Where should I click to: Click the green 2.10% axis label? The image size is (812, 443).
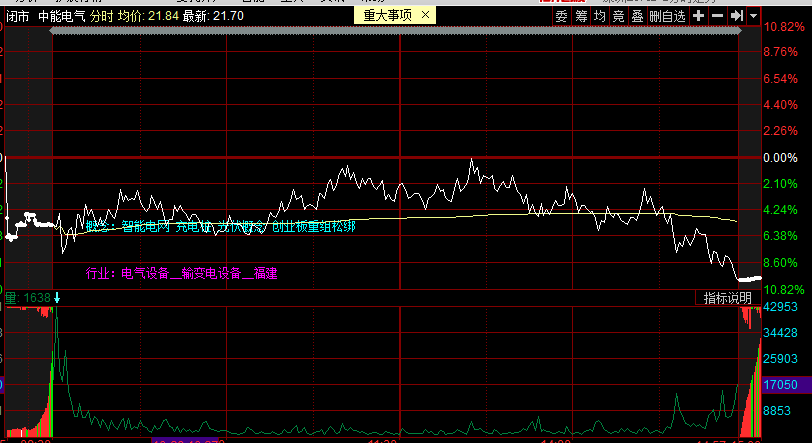(x=780, y=183)
